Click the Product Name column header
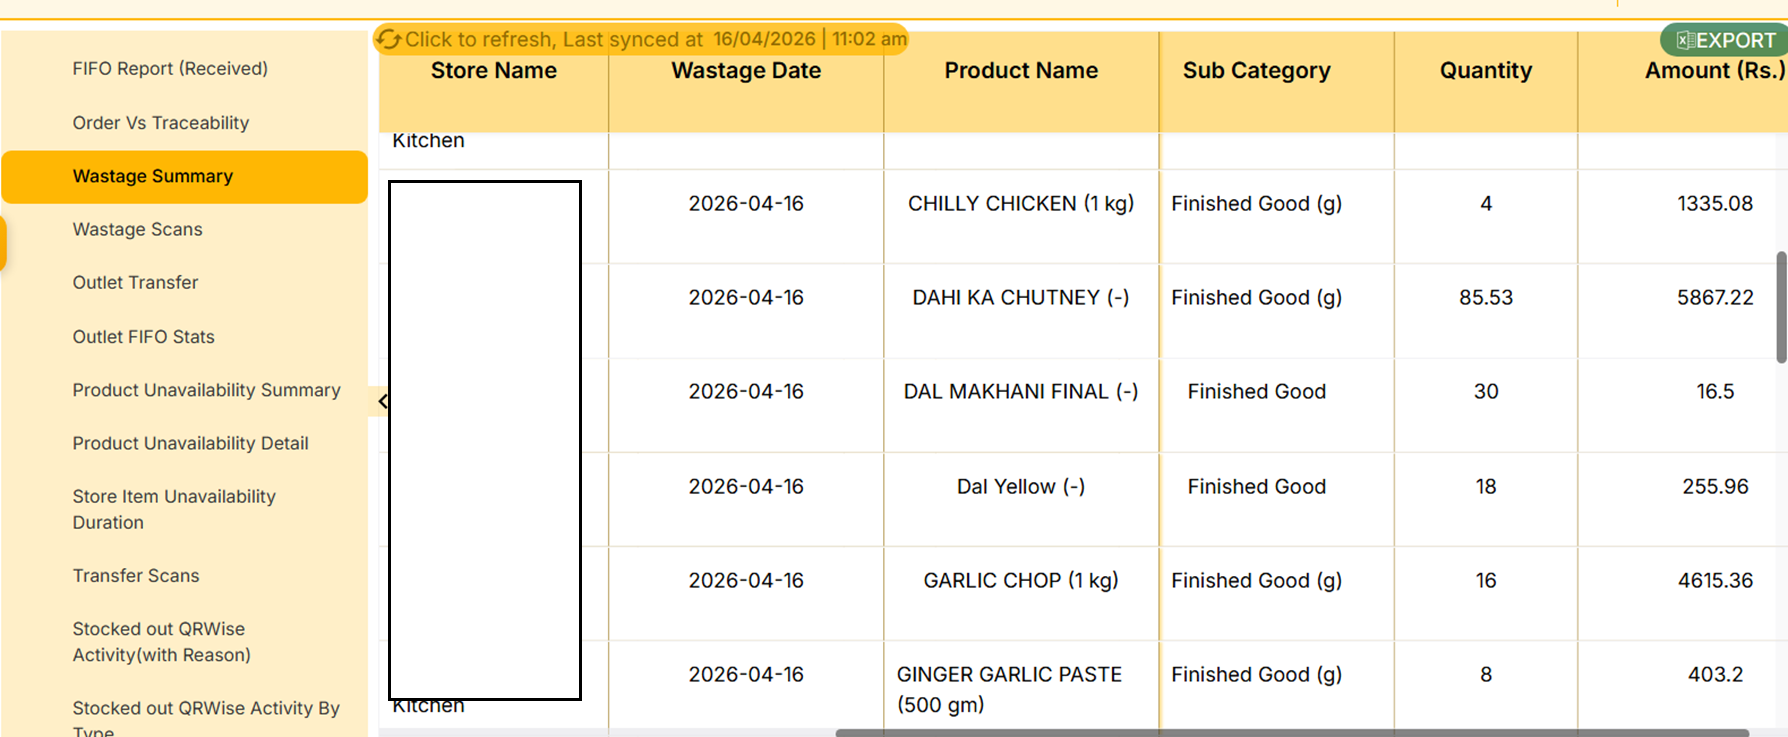The image size is (1788, 737). [x=1021, y=71]
